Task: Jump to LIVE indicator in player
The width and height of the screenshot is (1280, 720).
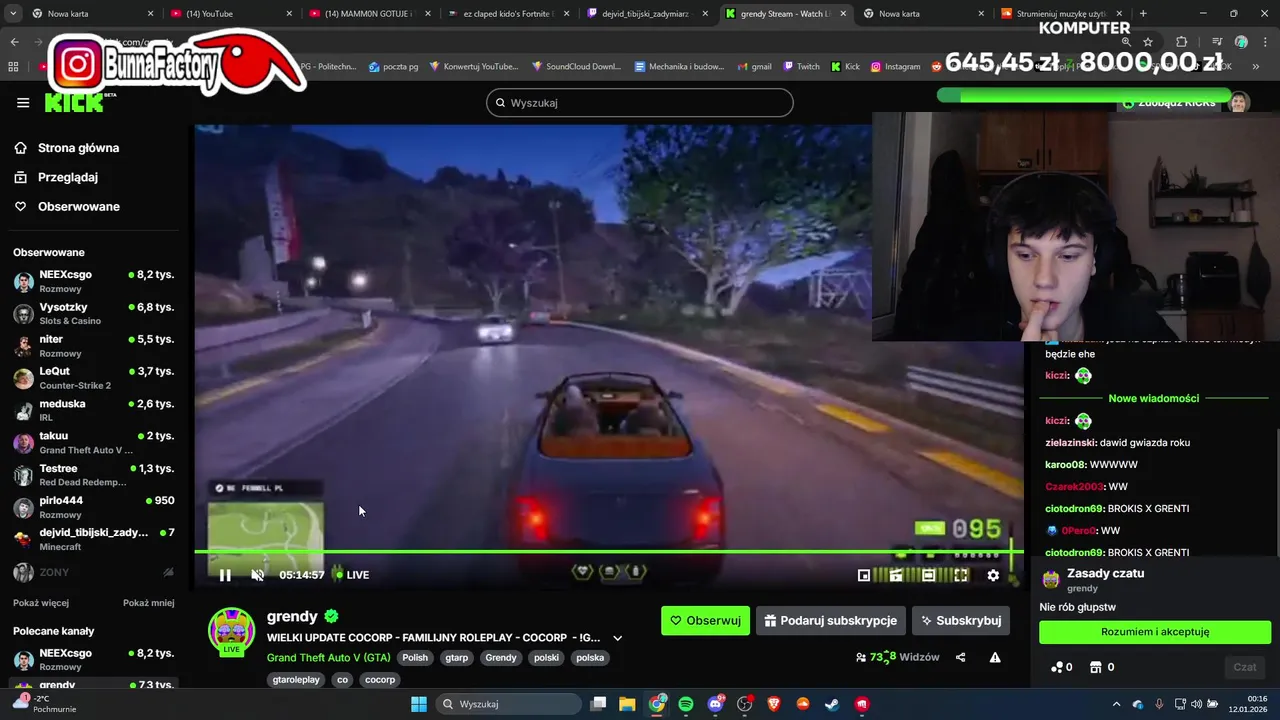Action: [x=351, y=575]
